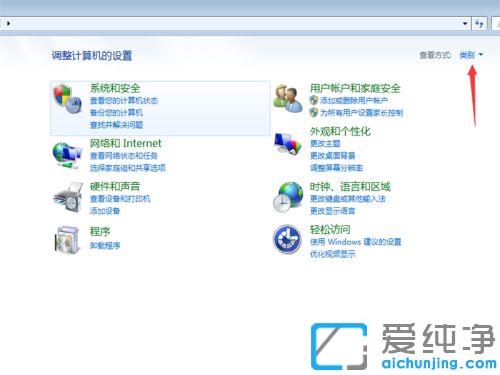Click 使用 Windows 建议的设置 link

[356, 242]
